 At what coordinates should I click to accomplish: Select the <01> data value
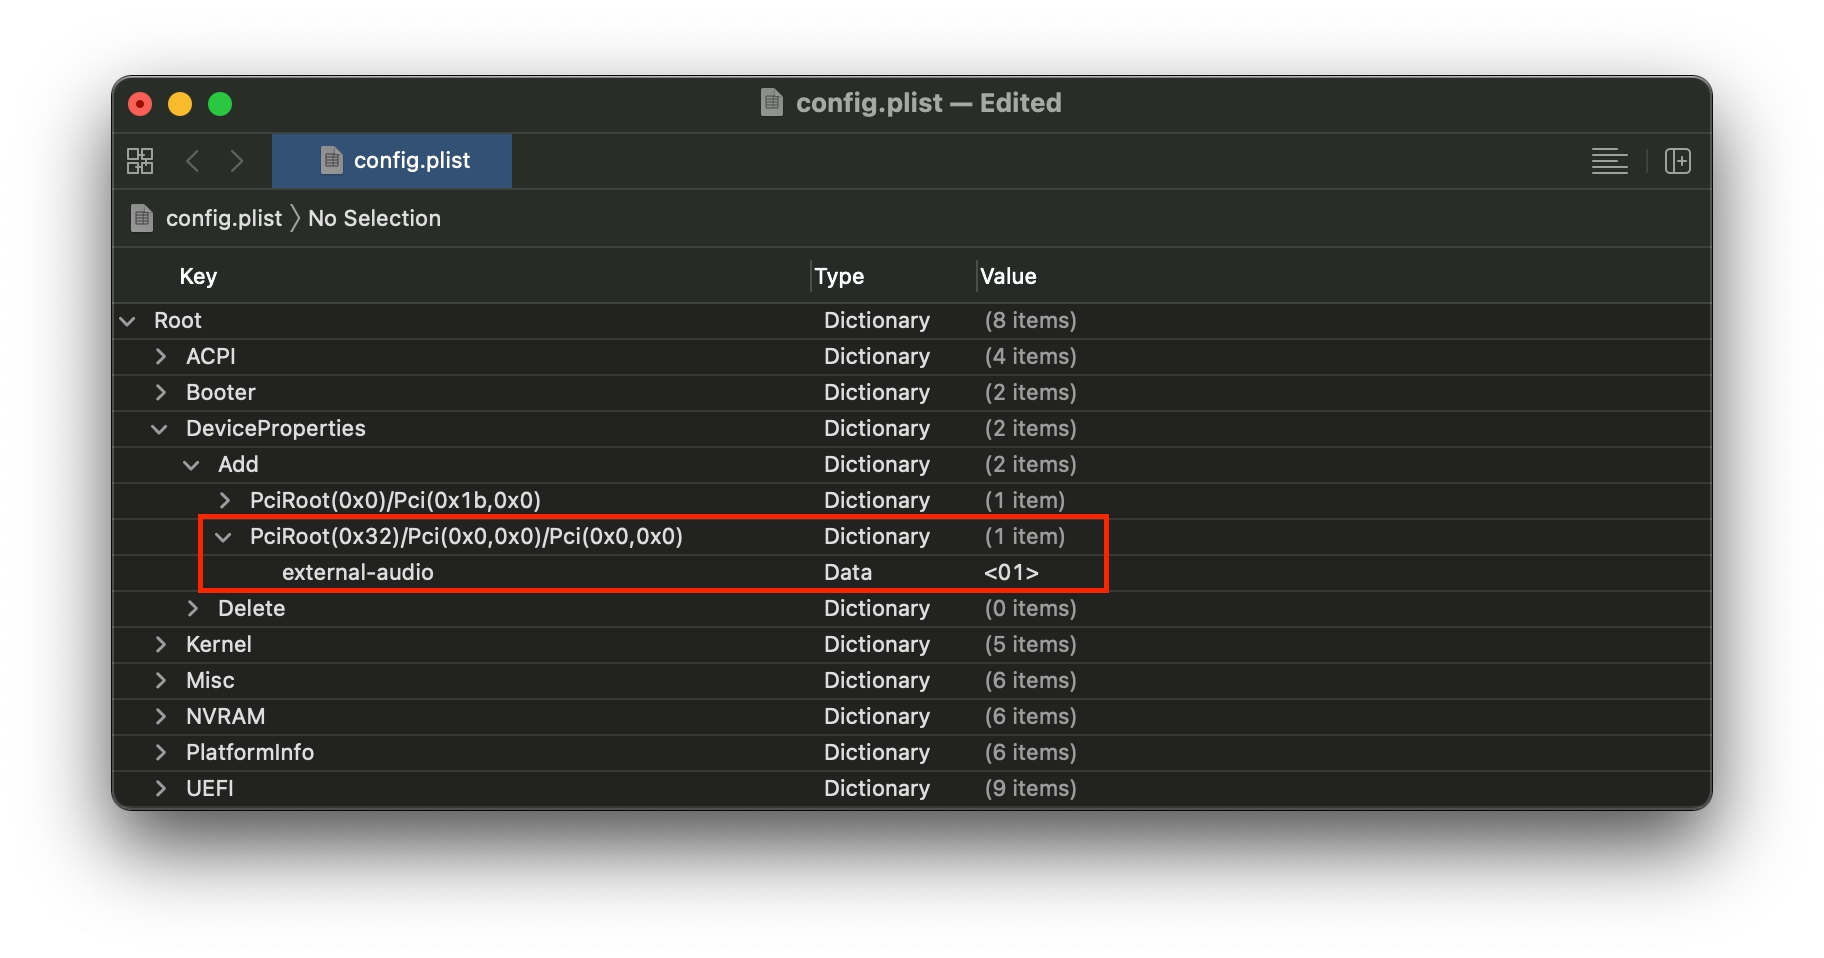coord(1011,572)
